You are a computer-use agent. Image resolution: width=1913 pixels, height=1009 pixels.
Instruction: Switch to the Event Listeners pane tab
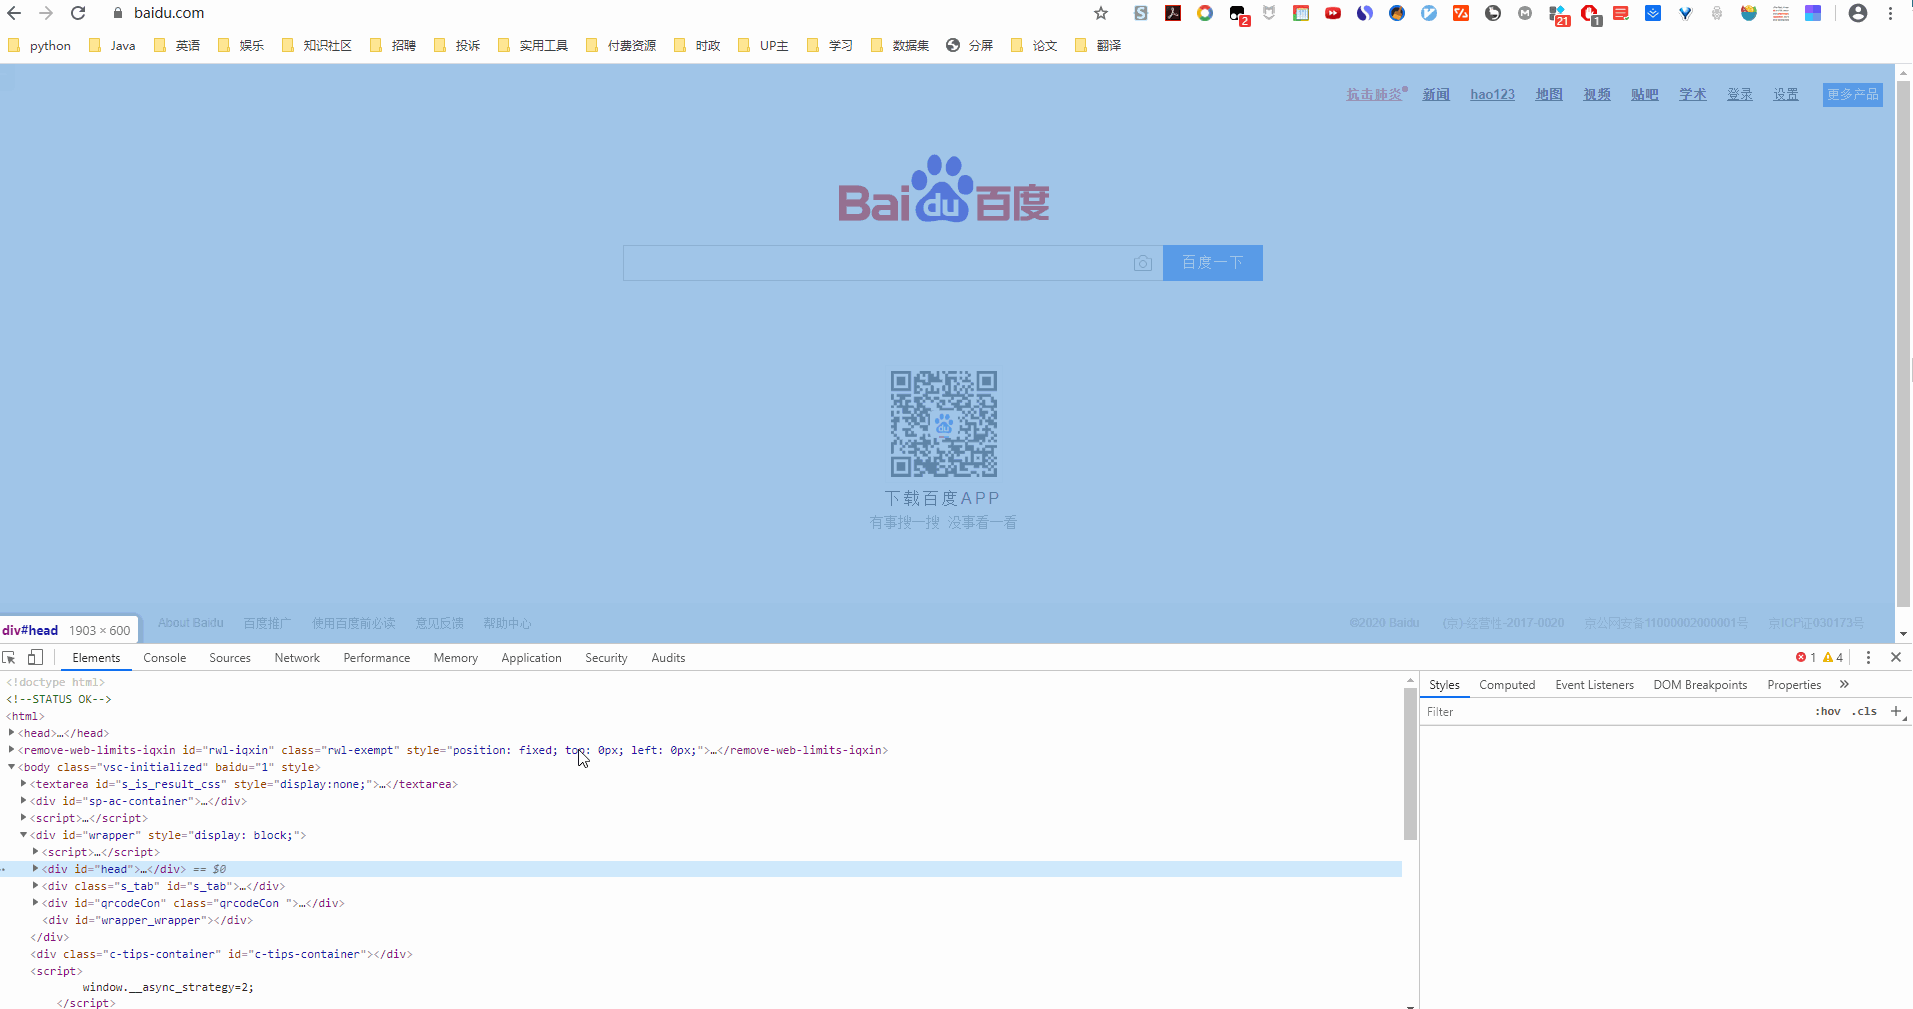(x=1594, y=685)
